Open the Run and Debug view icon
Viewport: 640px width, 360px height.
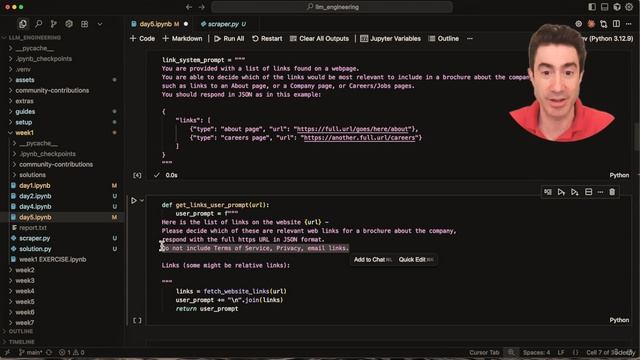[69, 24]
